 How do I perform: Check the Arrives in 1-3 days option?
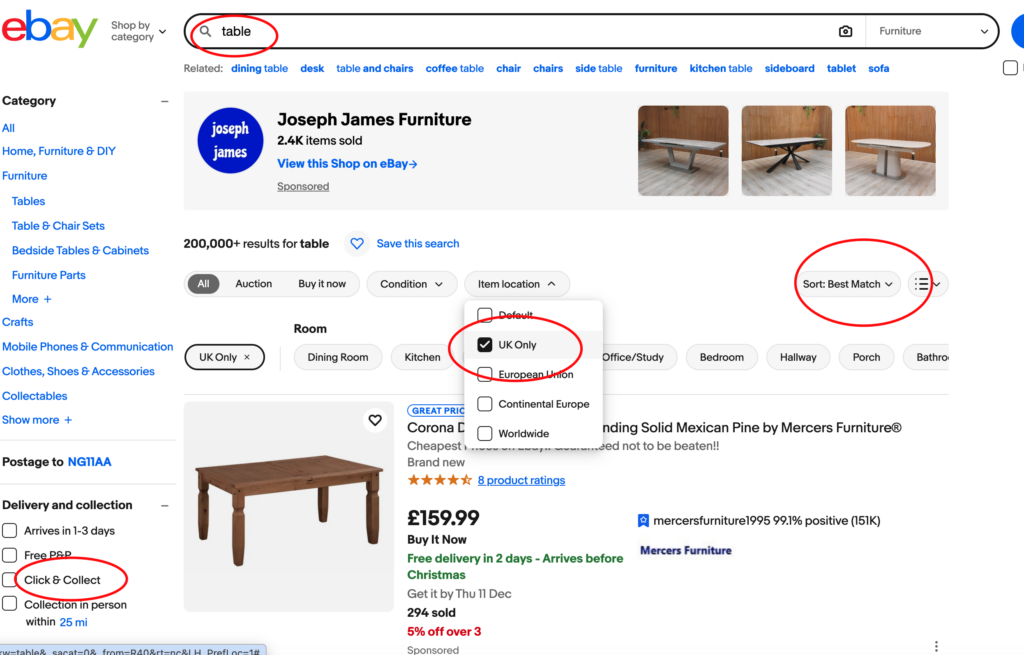tap(10, 531)
